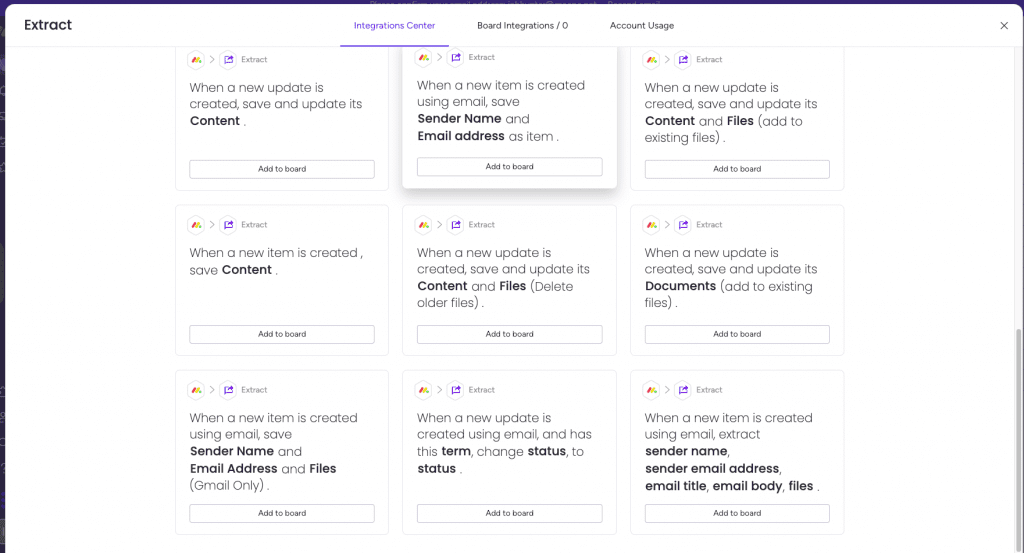Click bold 'Email address' in 'as item' card

coord(461,136)
